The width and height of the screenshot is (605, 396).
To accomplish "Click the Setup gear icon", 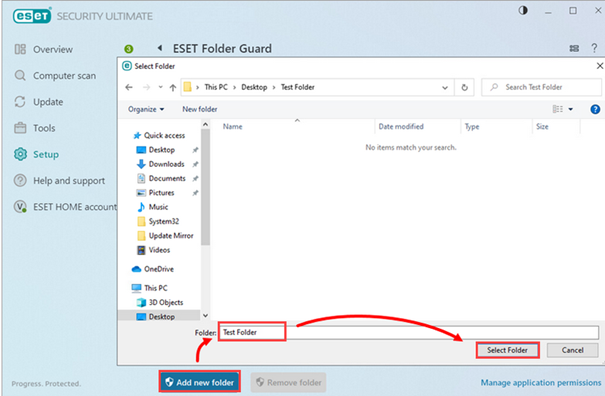I will [x=20, y=154].
